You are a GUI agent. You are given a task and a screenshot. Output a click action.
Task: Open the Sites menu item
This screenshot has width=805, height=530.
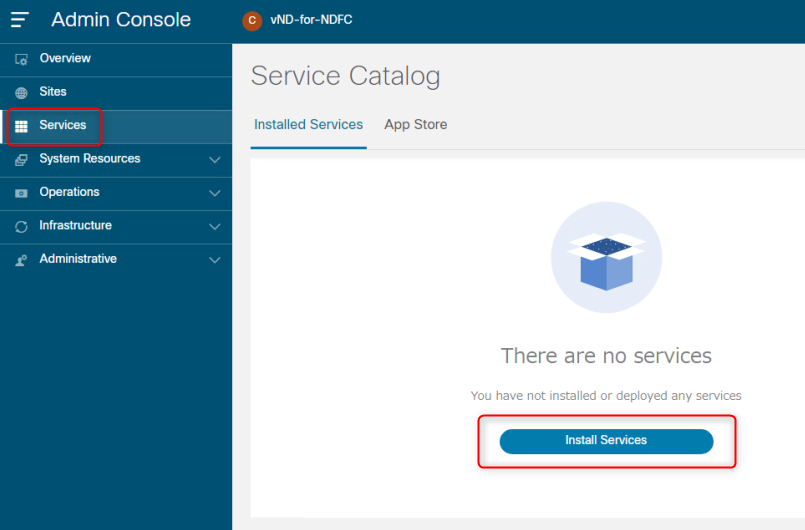click(116, 93)
